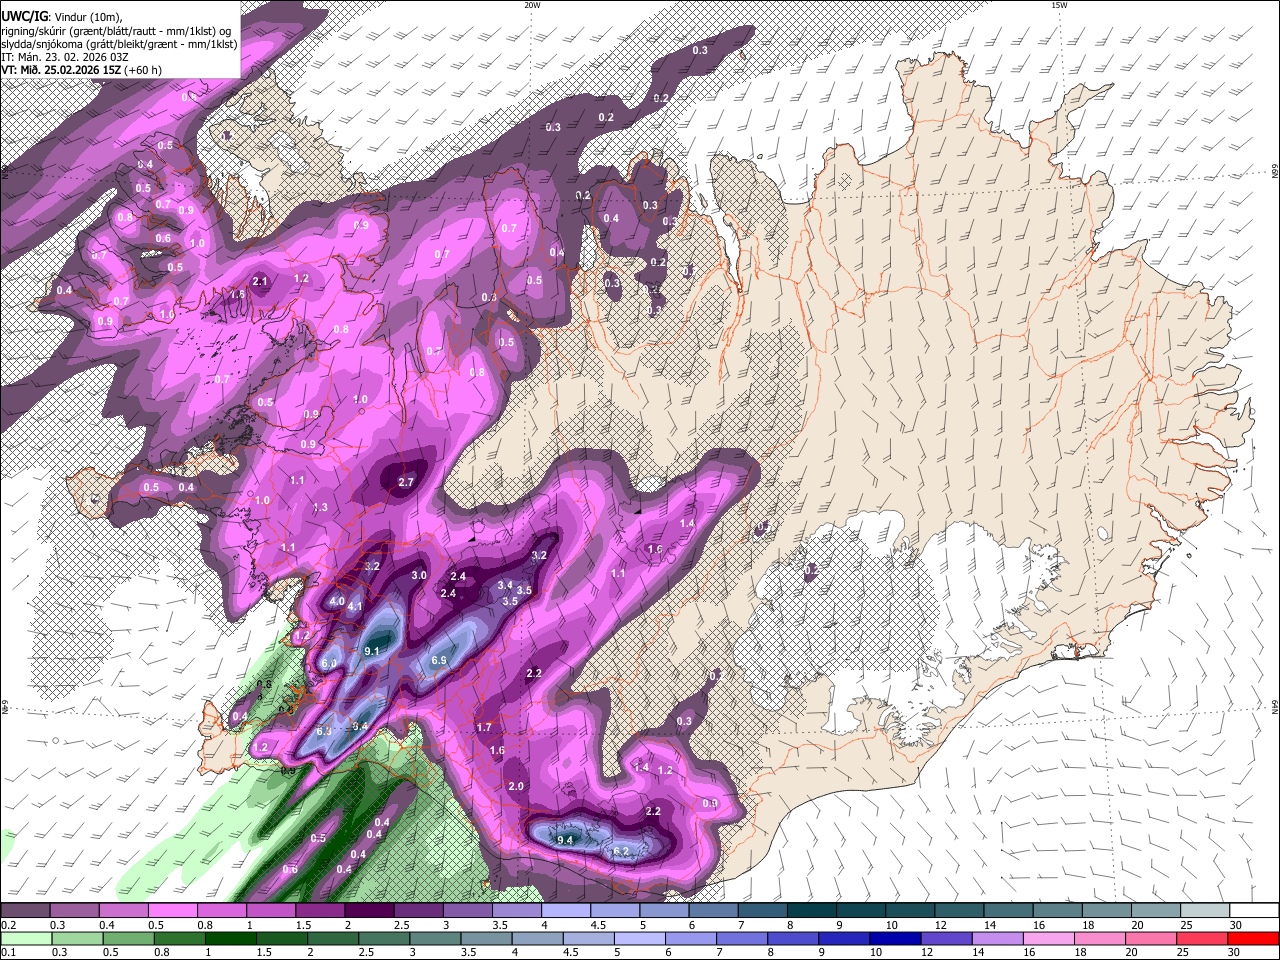Click the '30' label in the rain legend row
Viewport: 1280px width, 960px height.
1233,952
